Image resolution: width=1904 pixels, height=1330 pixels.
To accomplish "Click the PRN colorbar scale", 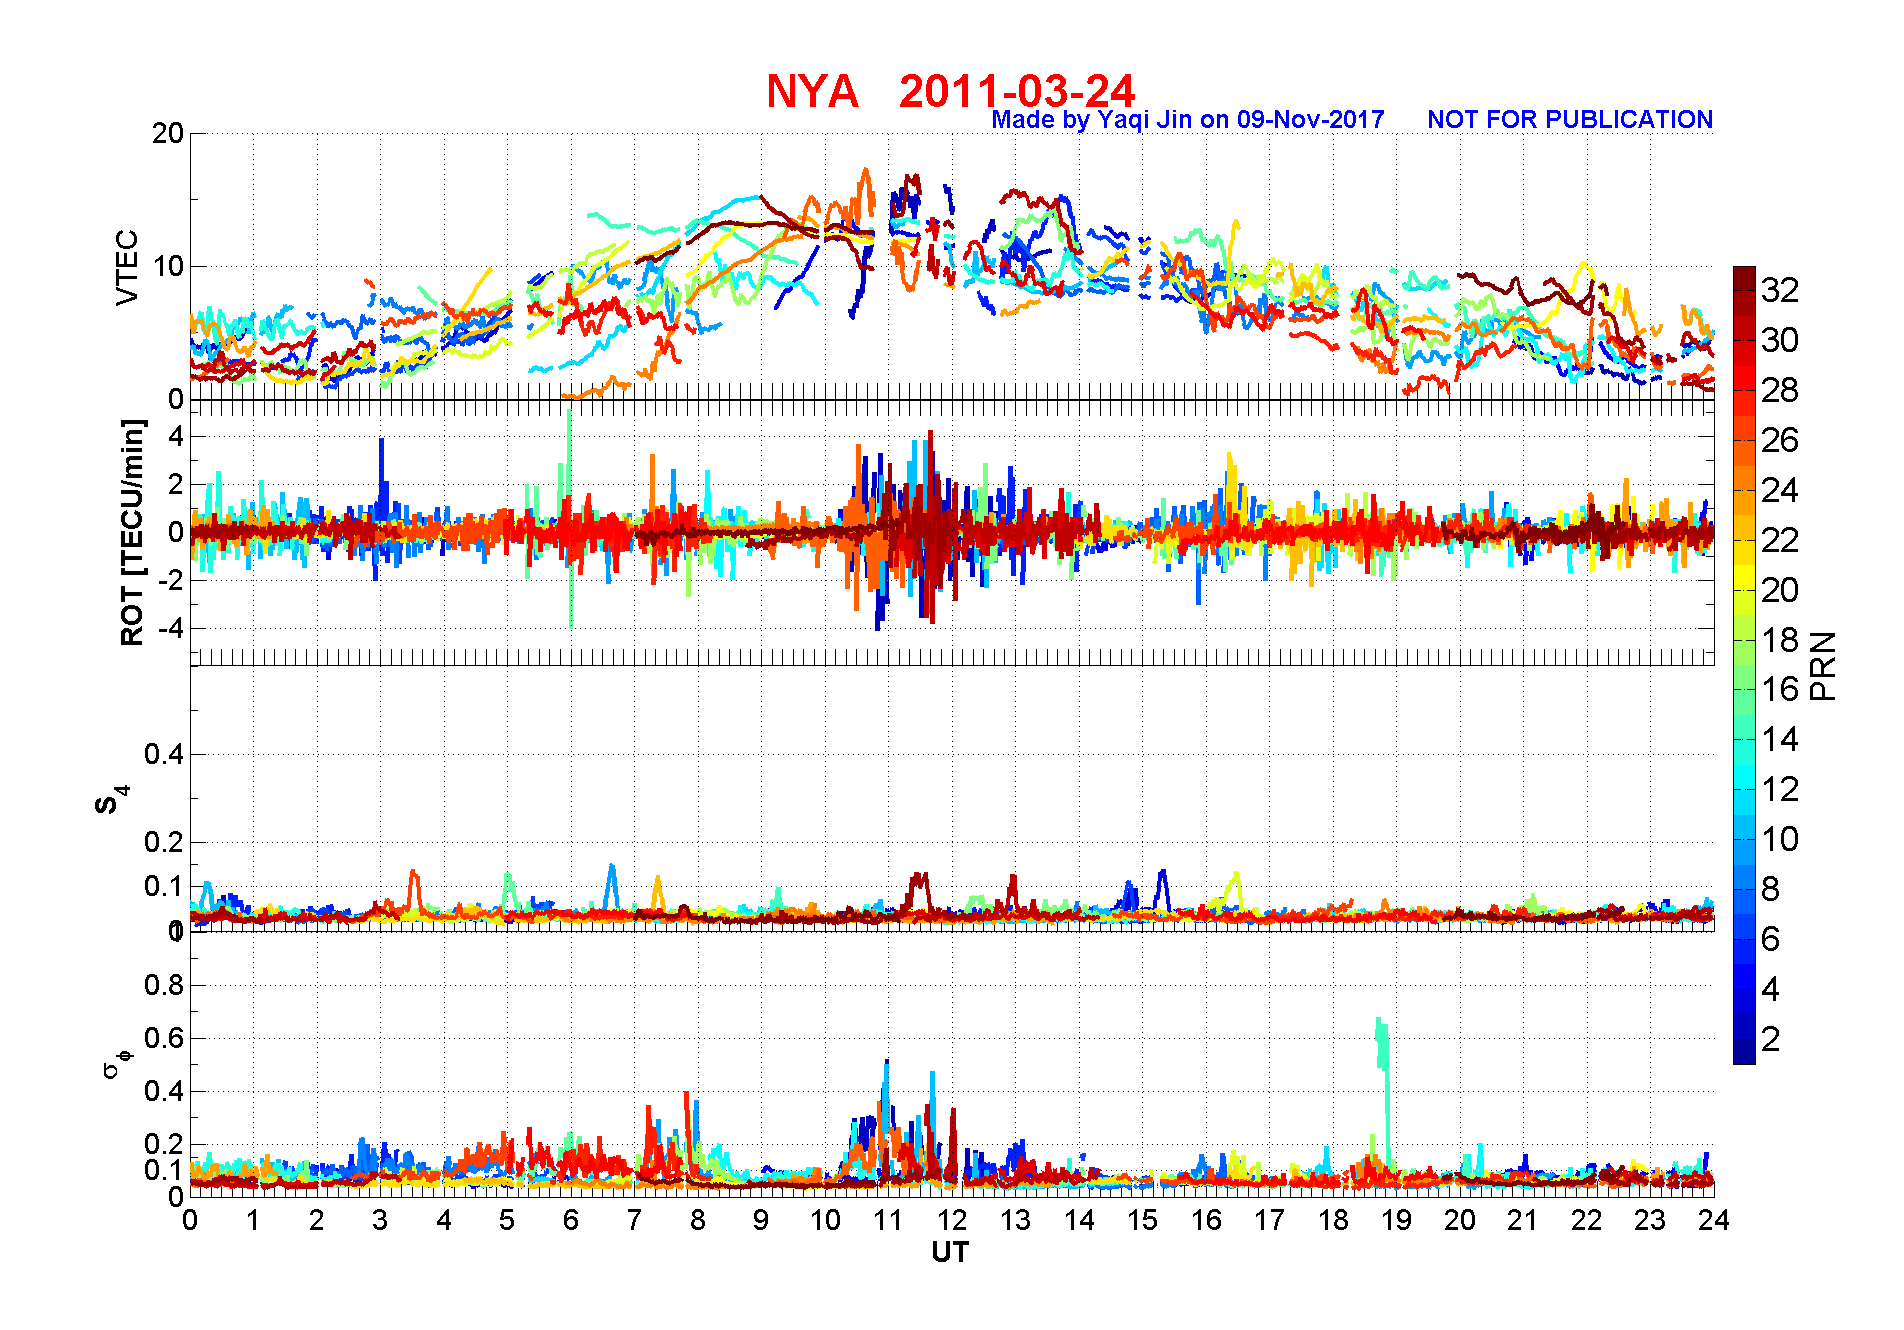I will [1744, 665].
